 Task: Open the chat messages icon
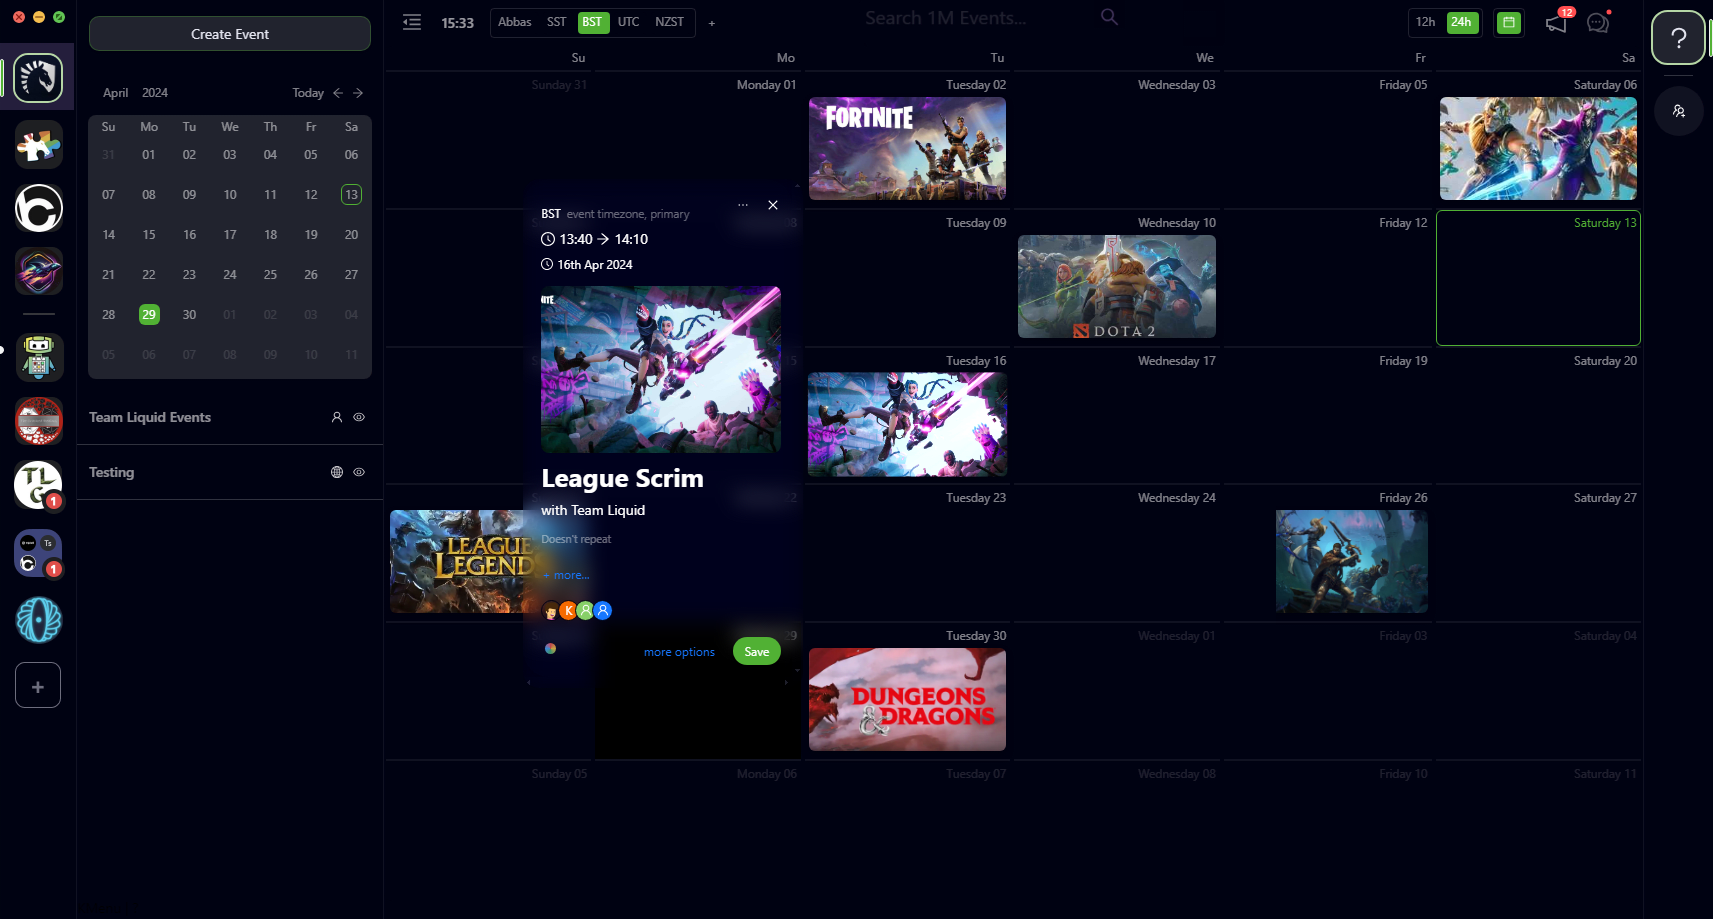(x=1597, y=22)
